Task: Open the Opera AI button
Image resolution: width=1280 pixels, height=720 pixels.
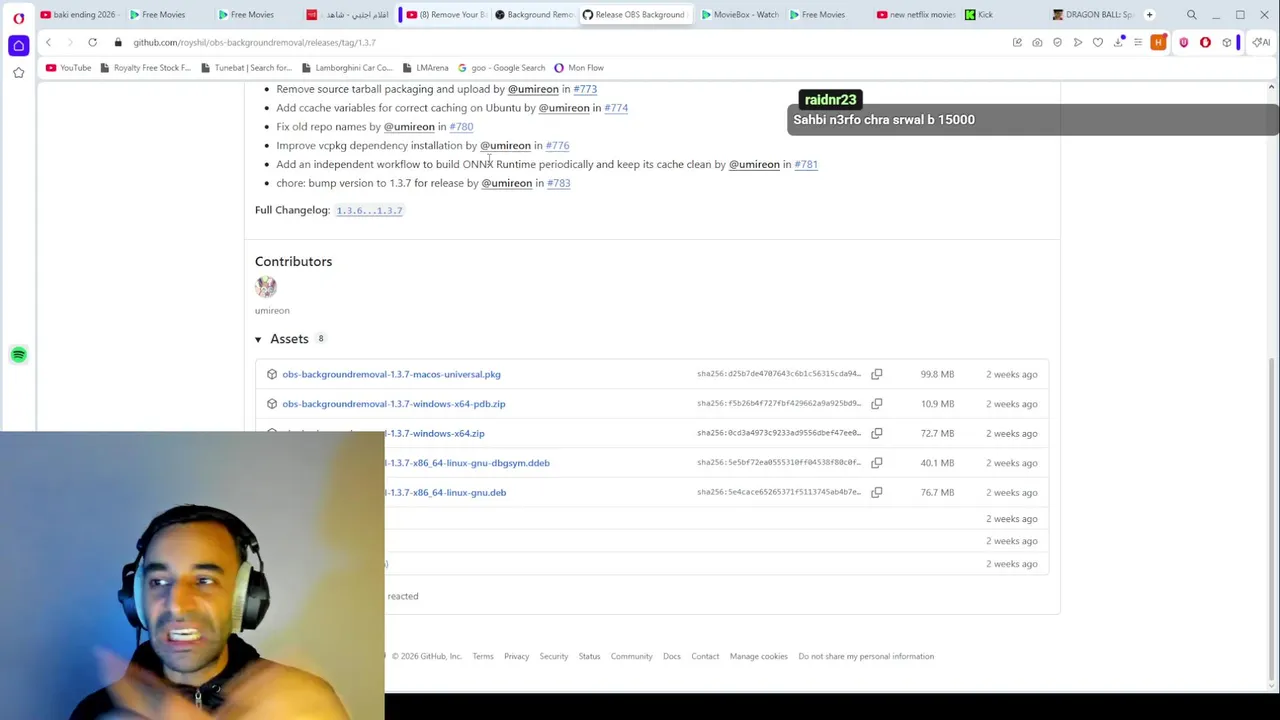Action: (x=1261, y=42)
